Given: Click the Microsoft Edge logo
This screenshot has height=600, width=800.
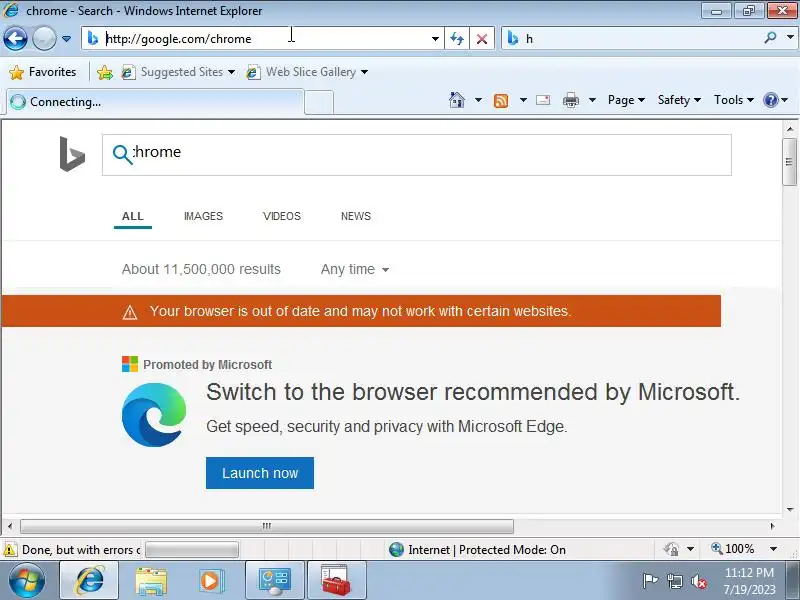Looking at the screenshot, I should tap(154, 415).
